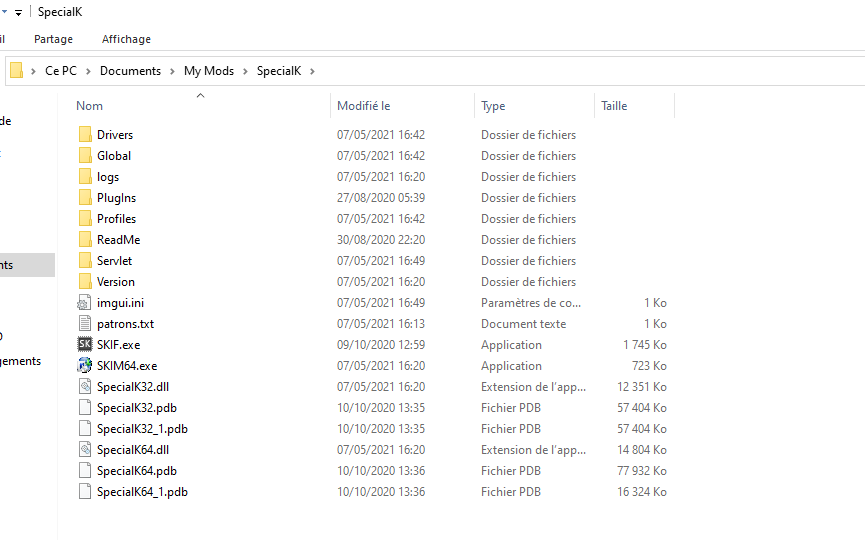Sort by the Modifié le column header
Viewport: 865px width, 540px height.
tap(364, 106)
